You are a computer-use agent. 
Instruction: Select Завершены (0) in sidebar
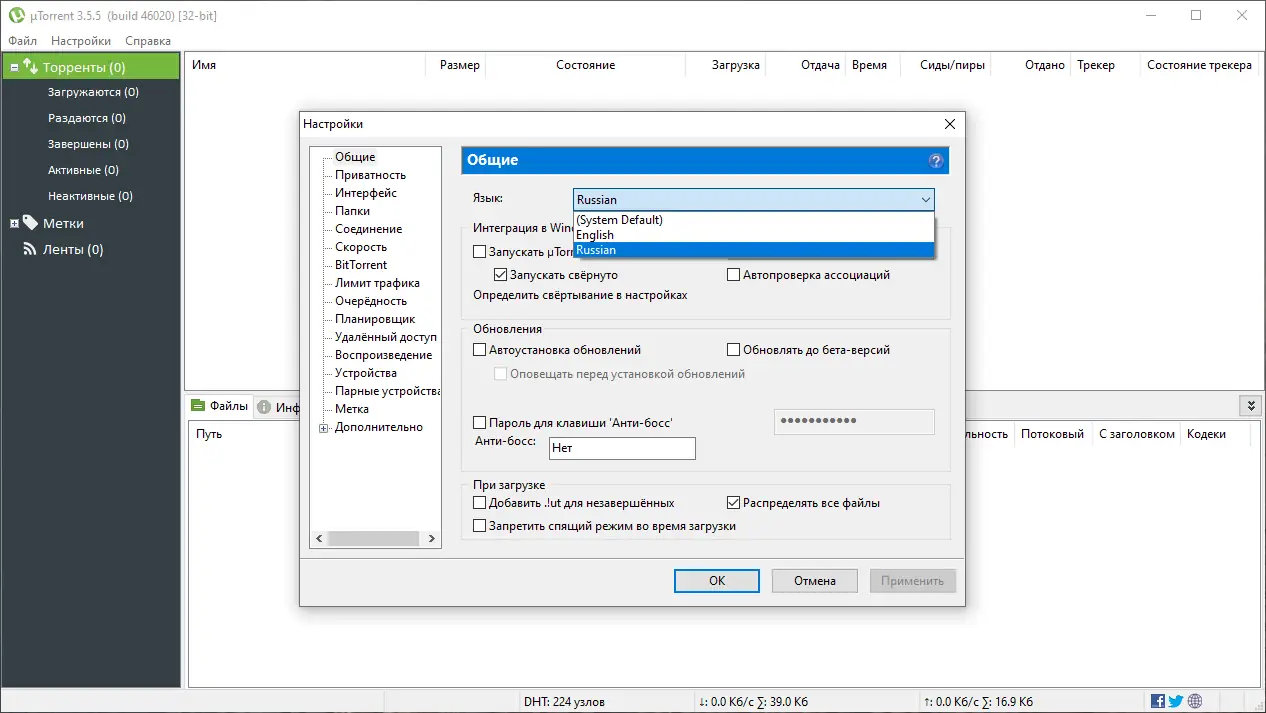pyautogui.click(x=88, y=144)
